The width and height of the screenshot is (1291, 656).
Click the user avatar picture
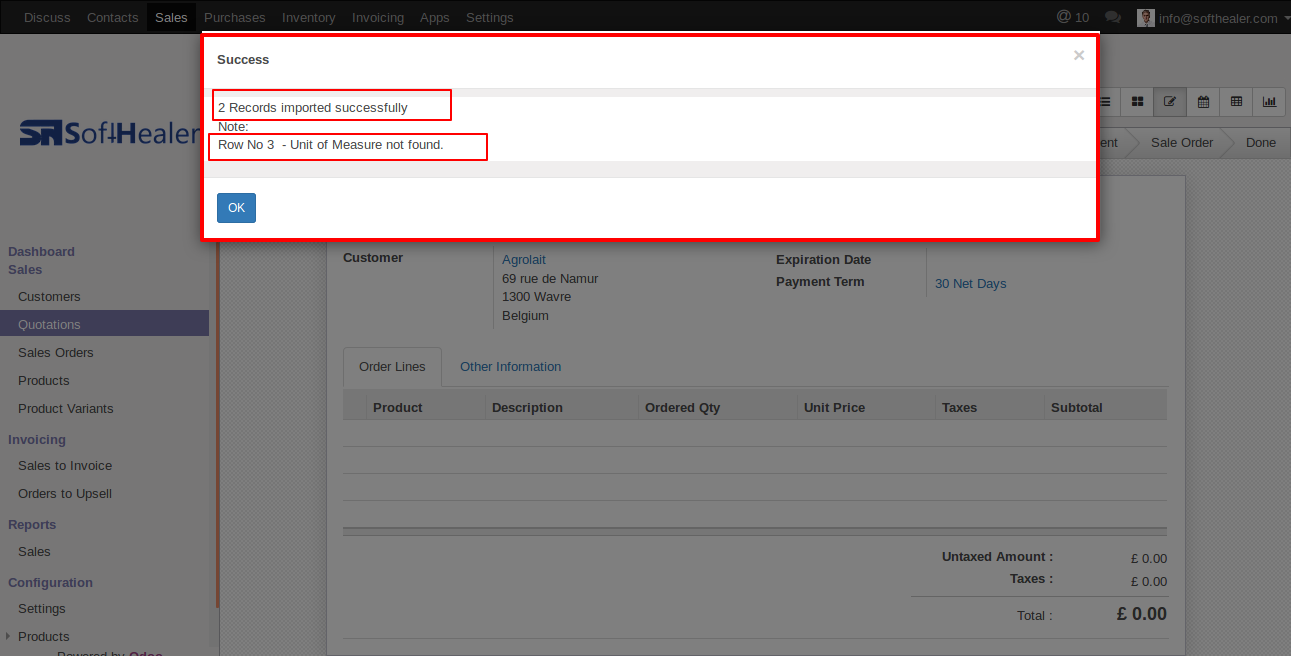[1146, 17]
